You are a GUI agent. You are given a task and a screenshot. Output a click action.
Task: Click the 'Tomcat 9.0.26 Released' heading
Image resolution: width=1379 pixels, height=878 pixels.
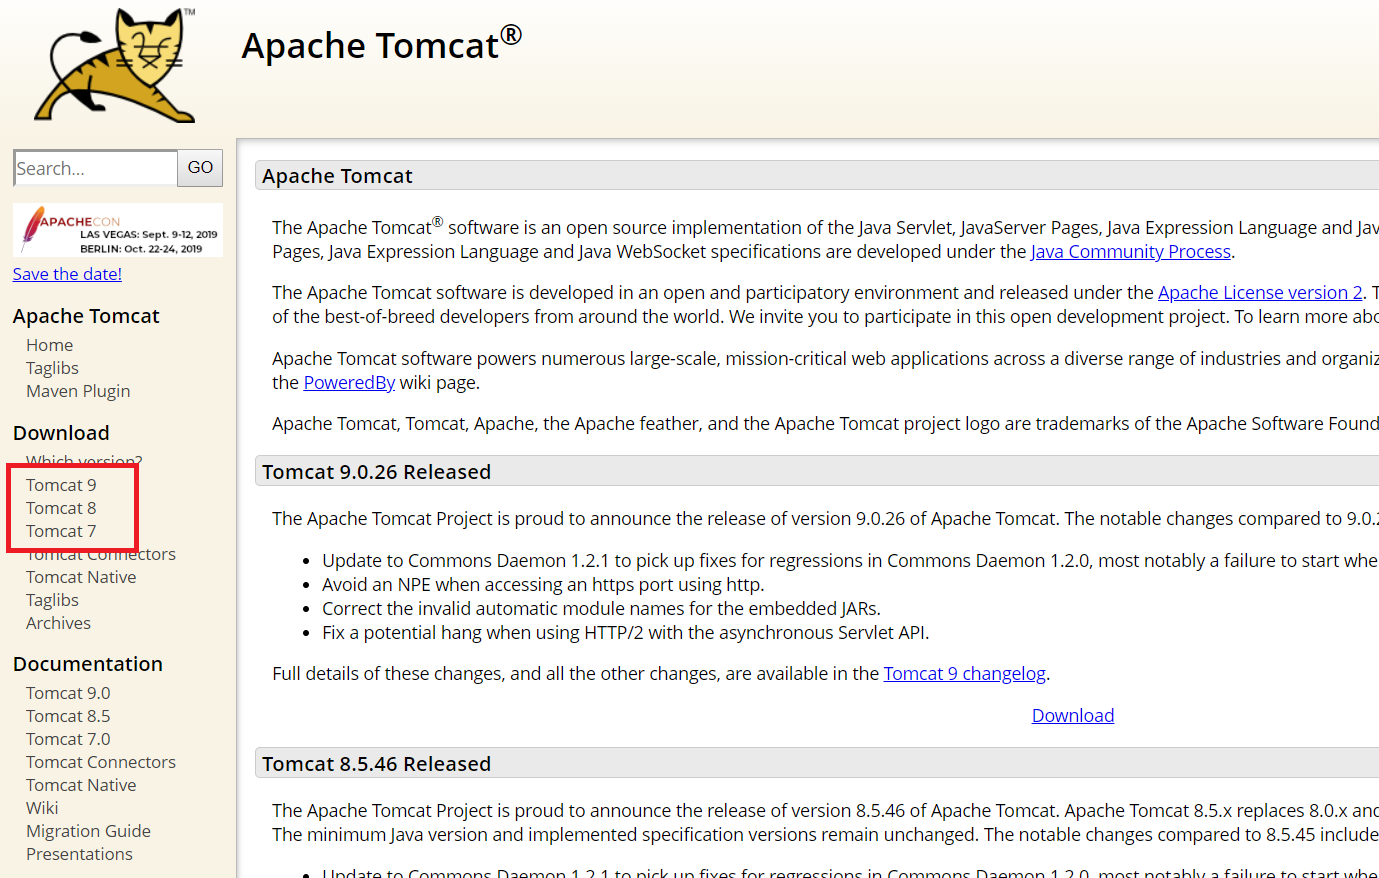pos(377,472)
